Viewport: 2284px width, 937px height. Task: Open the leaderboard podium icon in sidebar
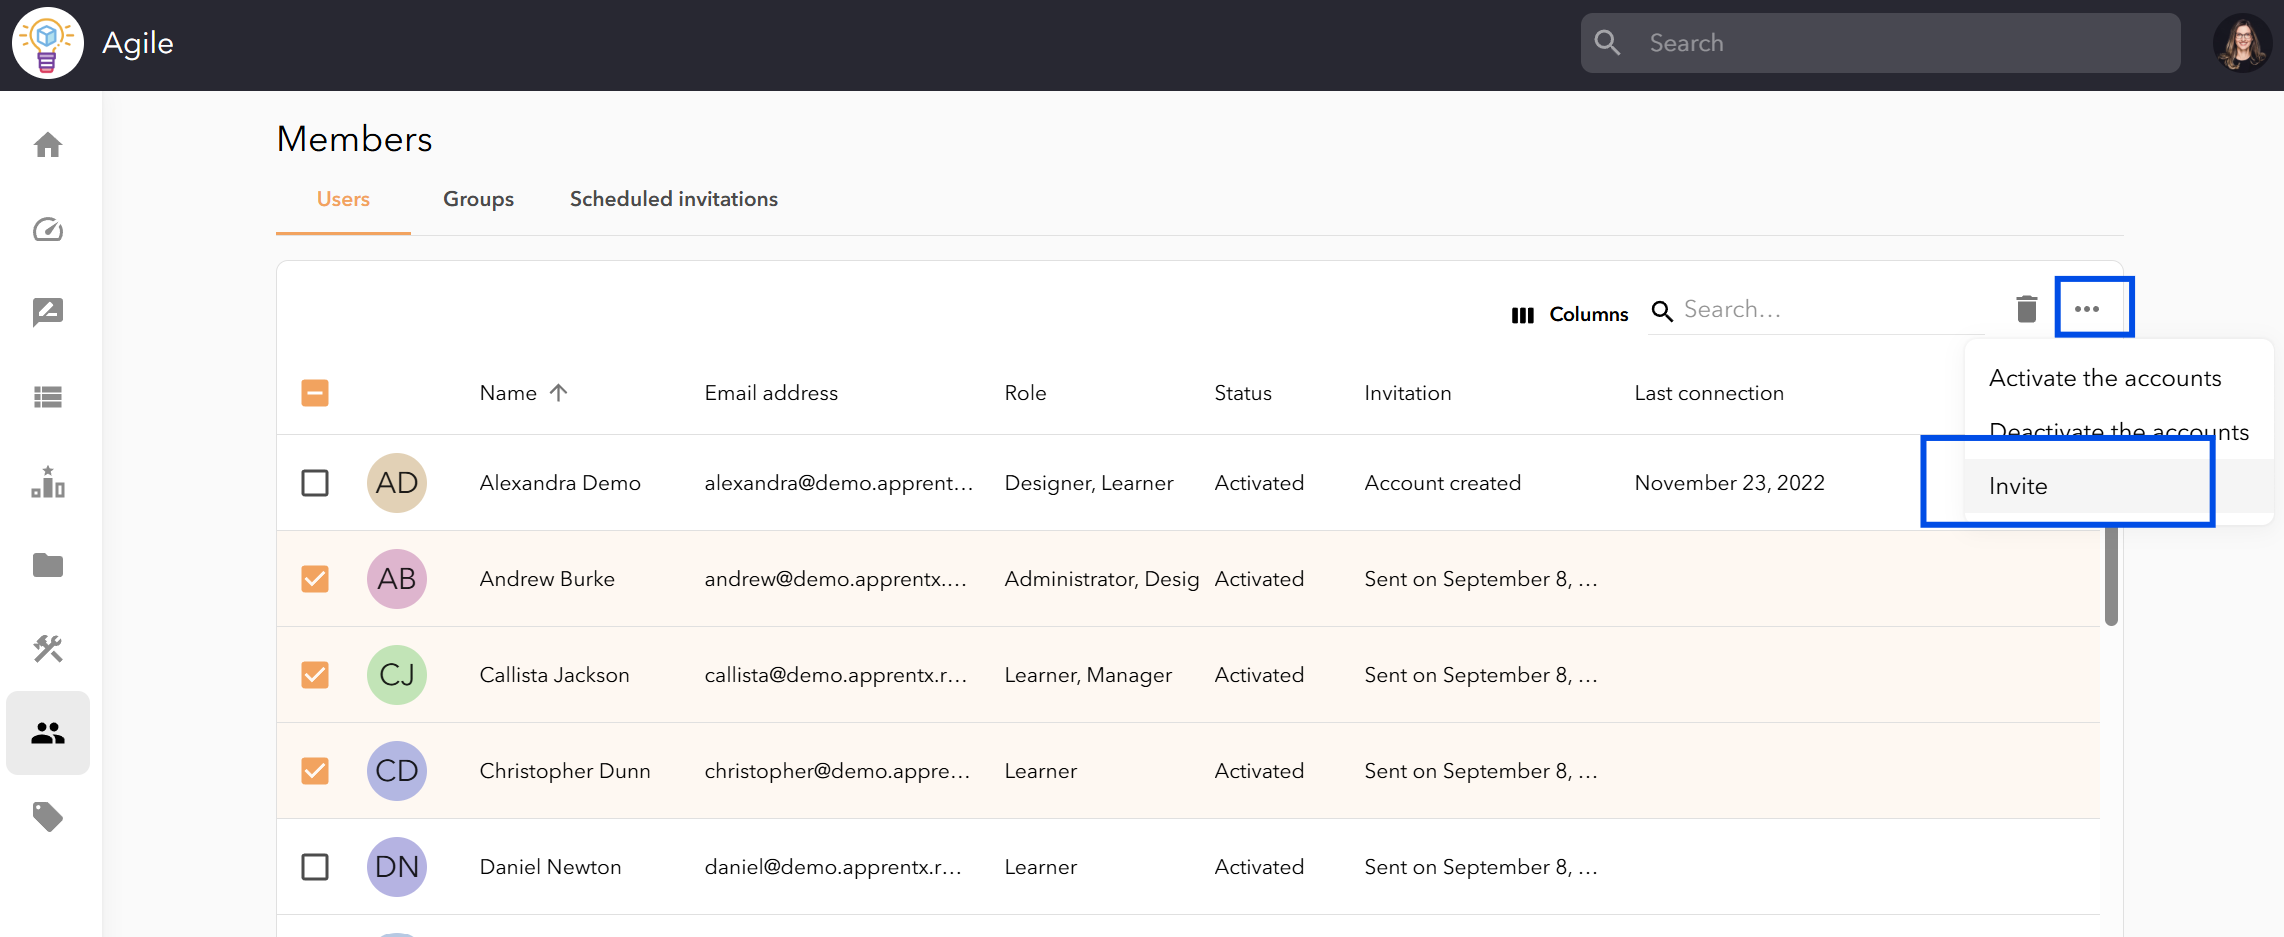click(x=48, y=482)
